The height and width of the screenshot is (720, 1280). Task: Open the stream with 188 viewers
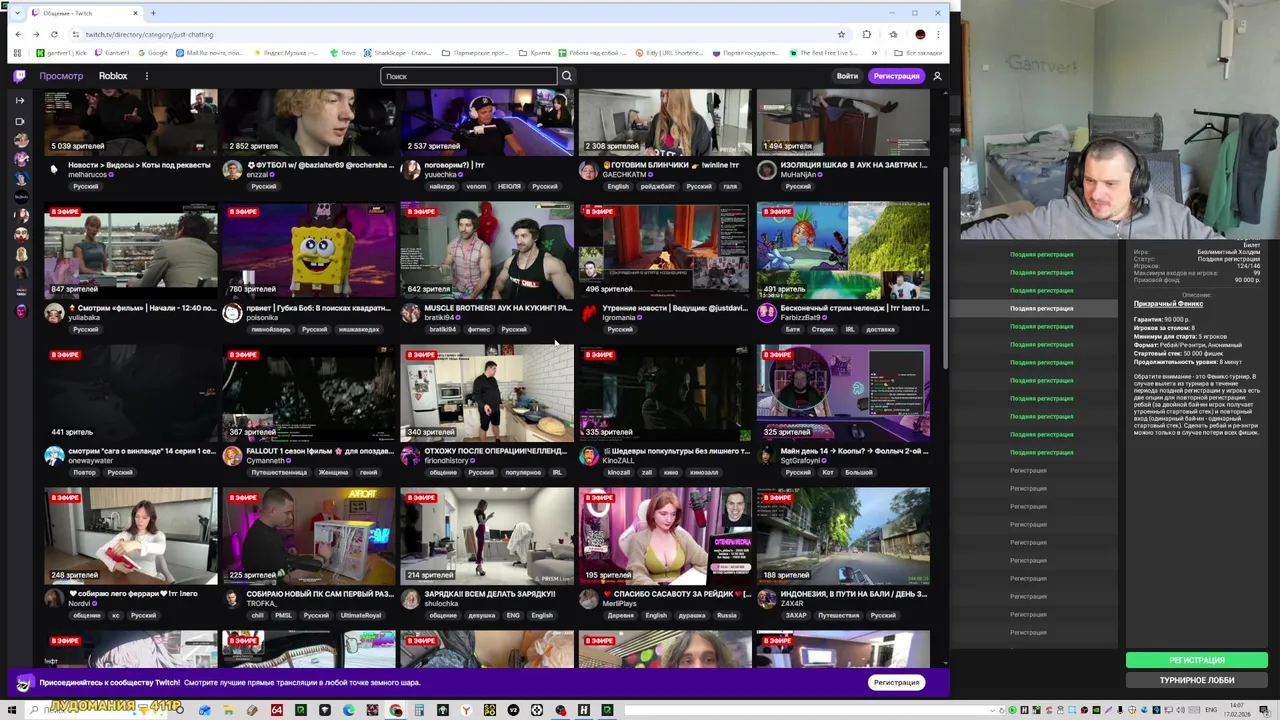[x=843, y=536]
